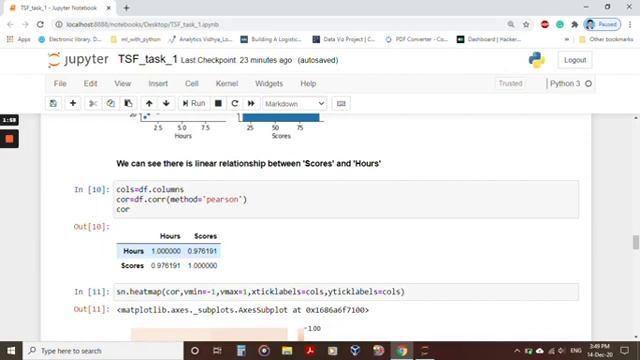Restart kernel and run all icon
The width and height of the screenshot is (640, 360).
tap(251, 104)
